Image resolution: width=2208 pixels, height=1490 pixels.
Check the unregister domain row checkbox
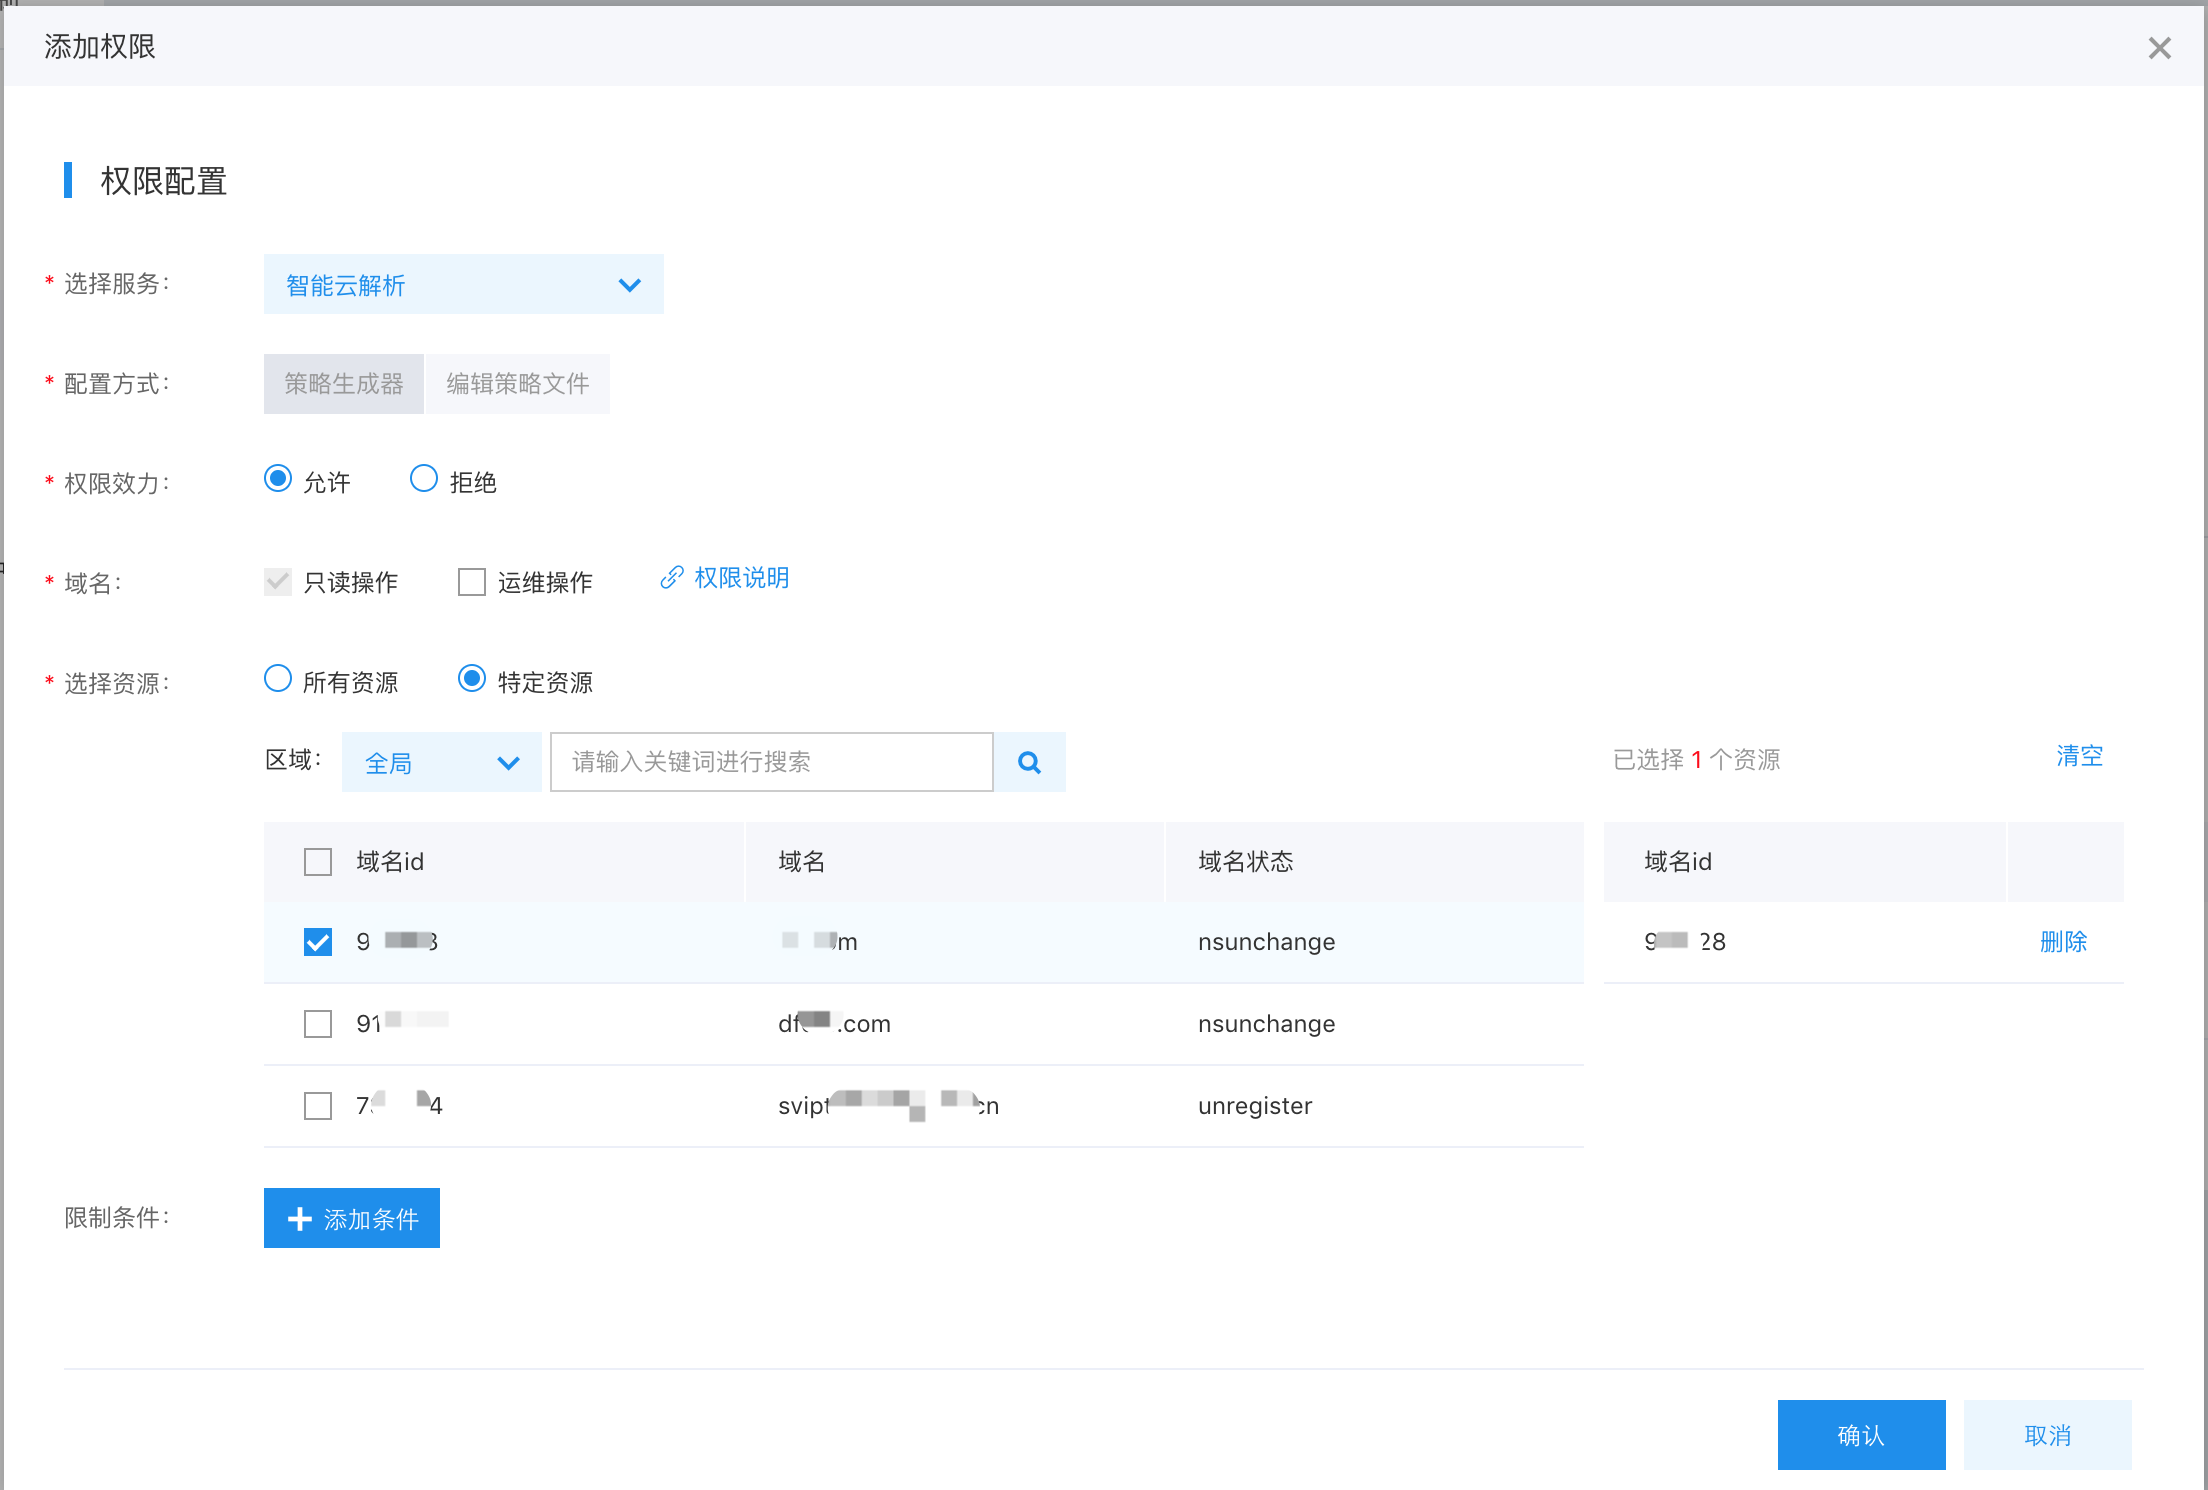click(317, 1105)
